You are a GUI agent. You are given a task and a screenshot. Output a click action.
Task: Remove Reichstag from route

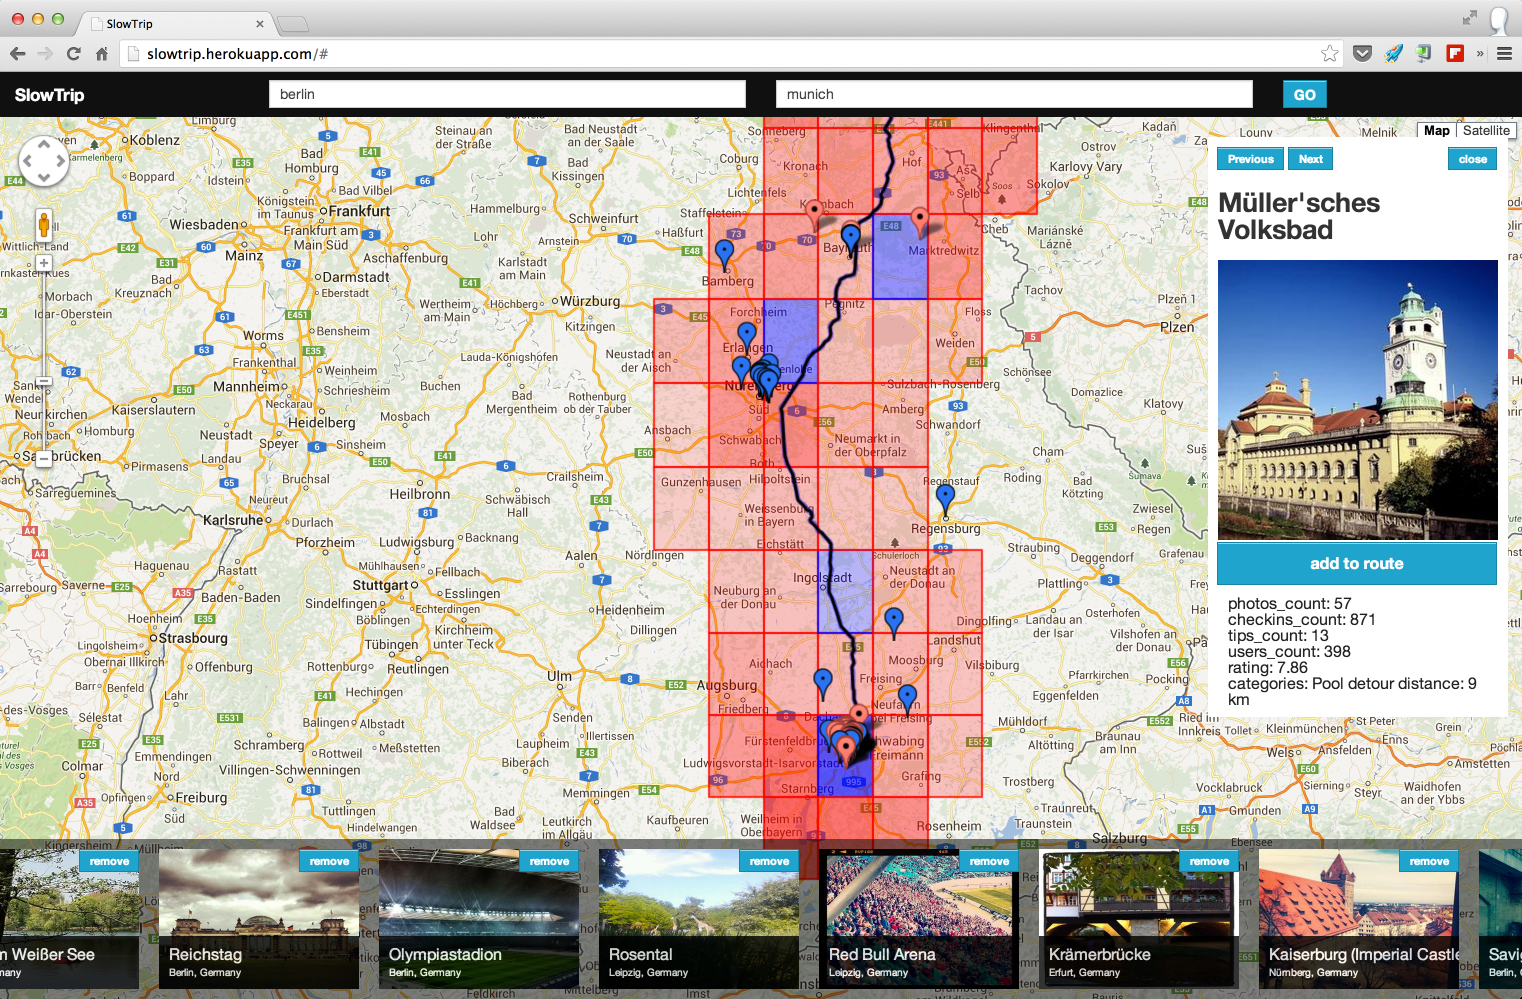point(329,861)
